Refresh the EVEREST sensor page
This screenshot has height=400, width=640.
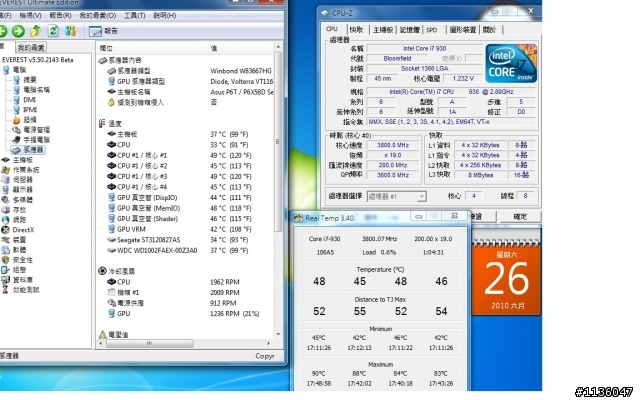click(x=53, y=31)
